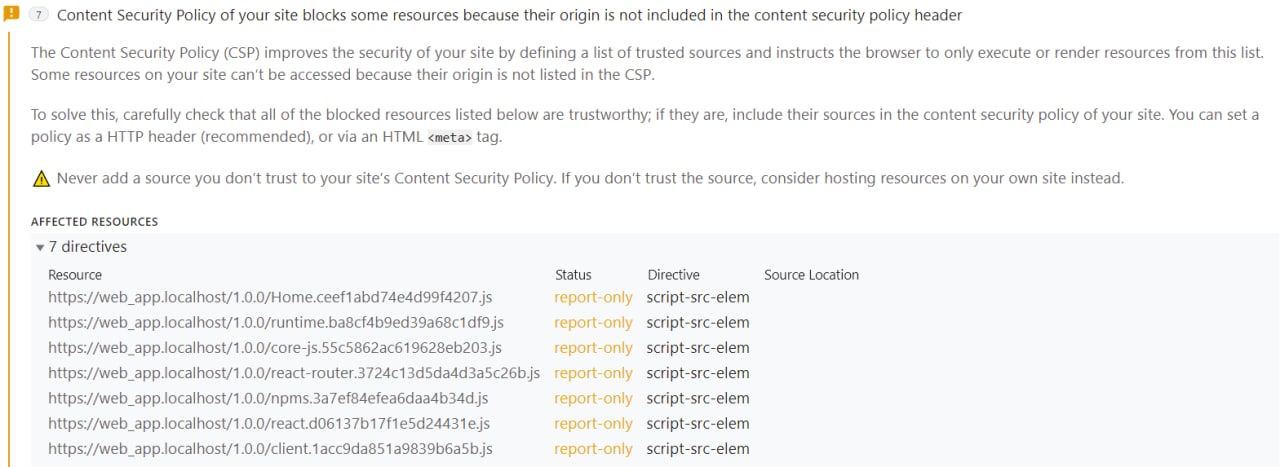
Task: Open the Home.ceef1abd74e4d99f4207.js resource
Action: 270,298
